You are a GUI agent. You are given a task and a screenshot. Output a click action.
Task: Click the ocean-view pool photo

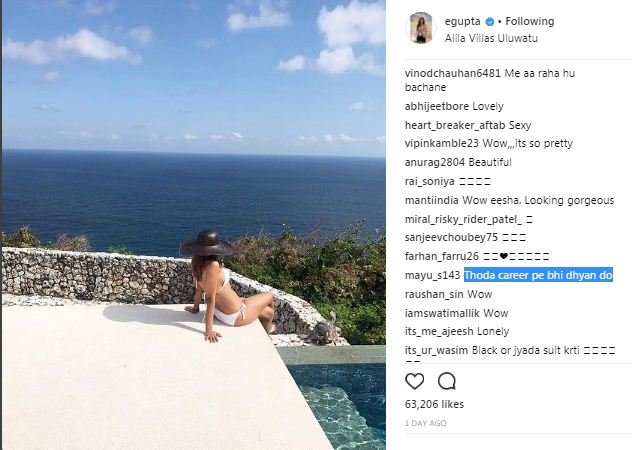point(192,225)
